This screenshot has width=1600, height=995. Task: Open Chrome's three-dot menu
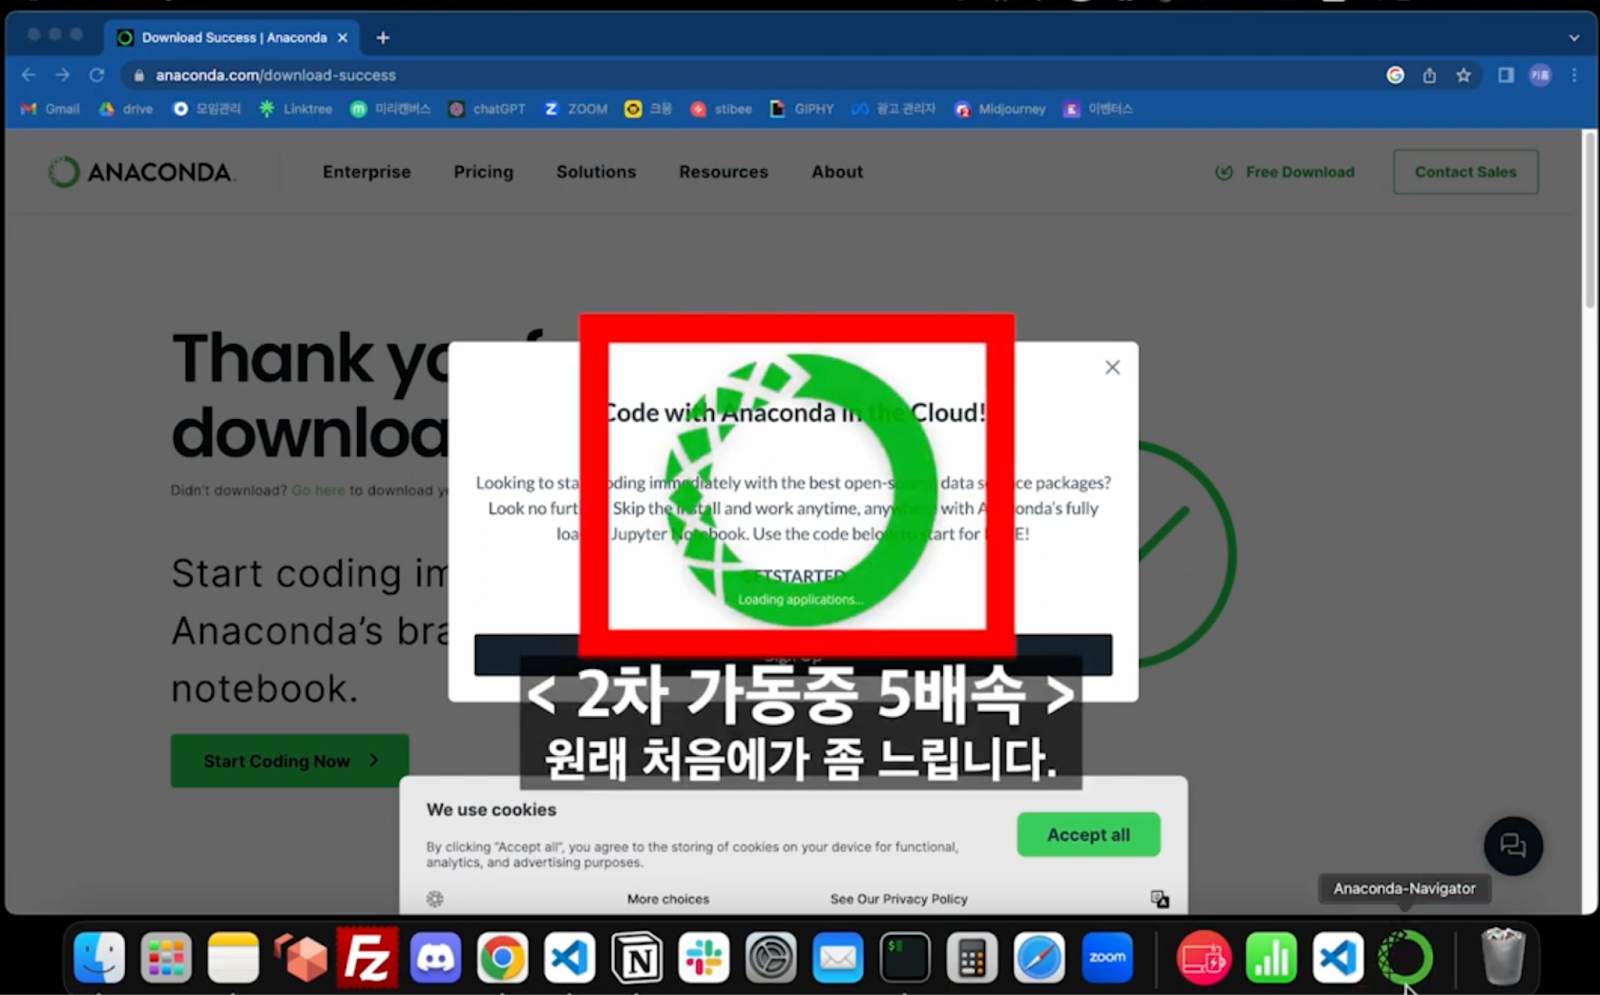[1574, 75]
